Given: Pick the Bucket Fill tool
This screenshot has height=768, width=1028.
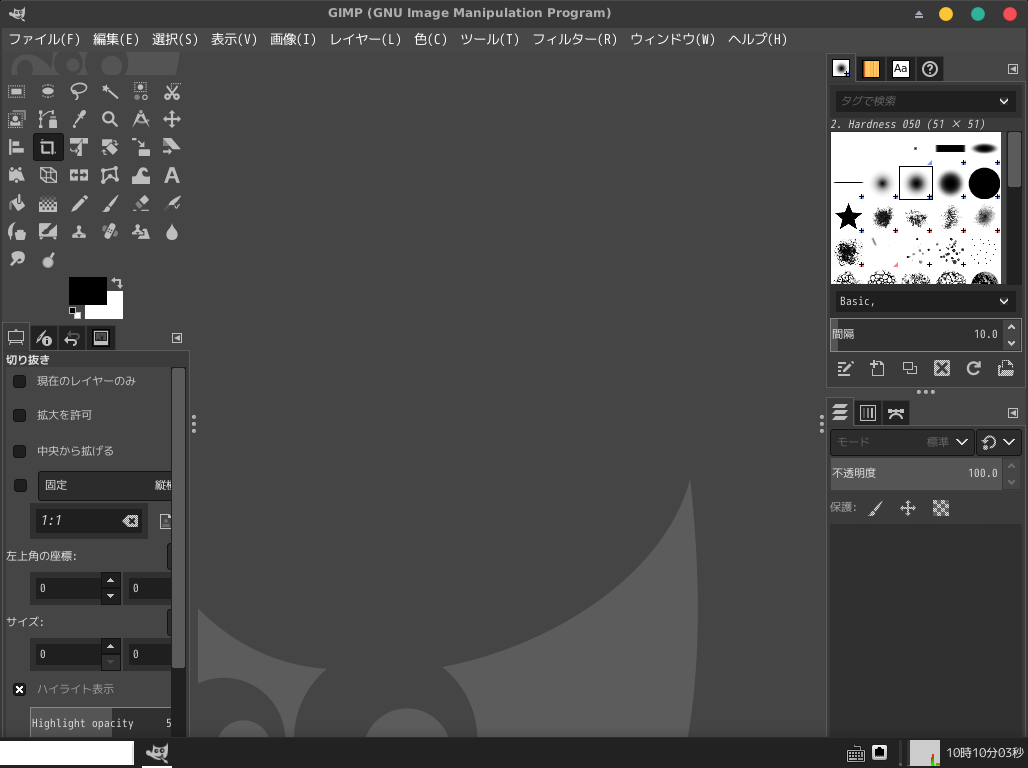Looking at the screenshot, I should tap(16, 203).
